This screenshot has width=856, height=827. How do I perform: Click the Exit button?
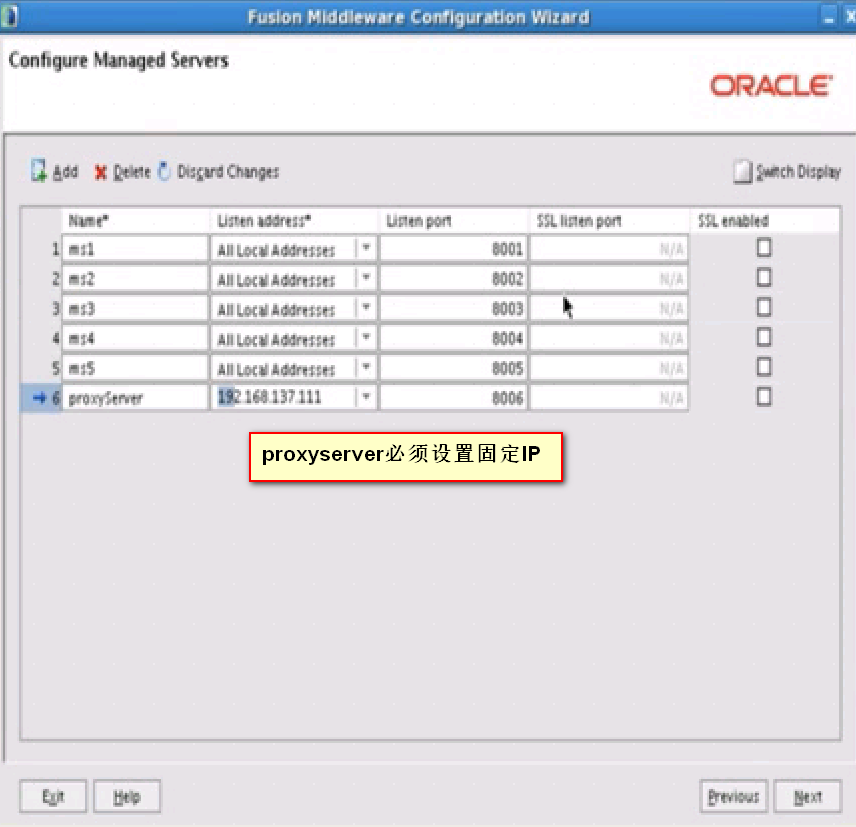pyautogui.click(x=53, y=796)
